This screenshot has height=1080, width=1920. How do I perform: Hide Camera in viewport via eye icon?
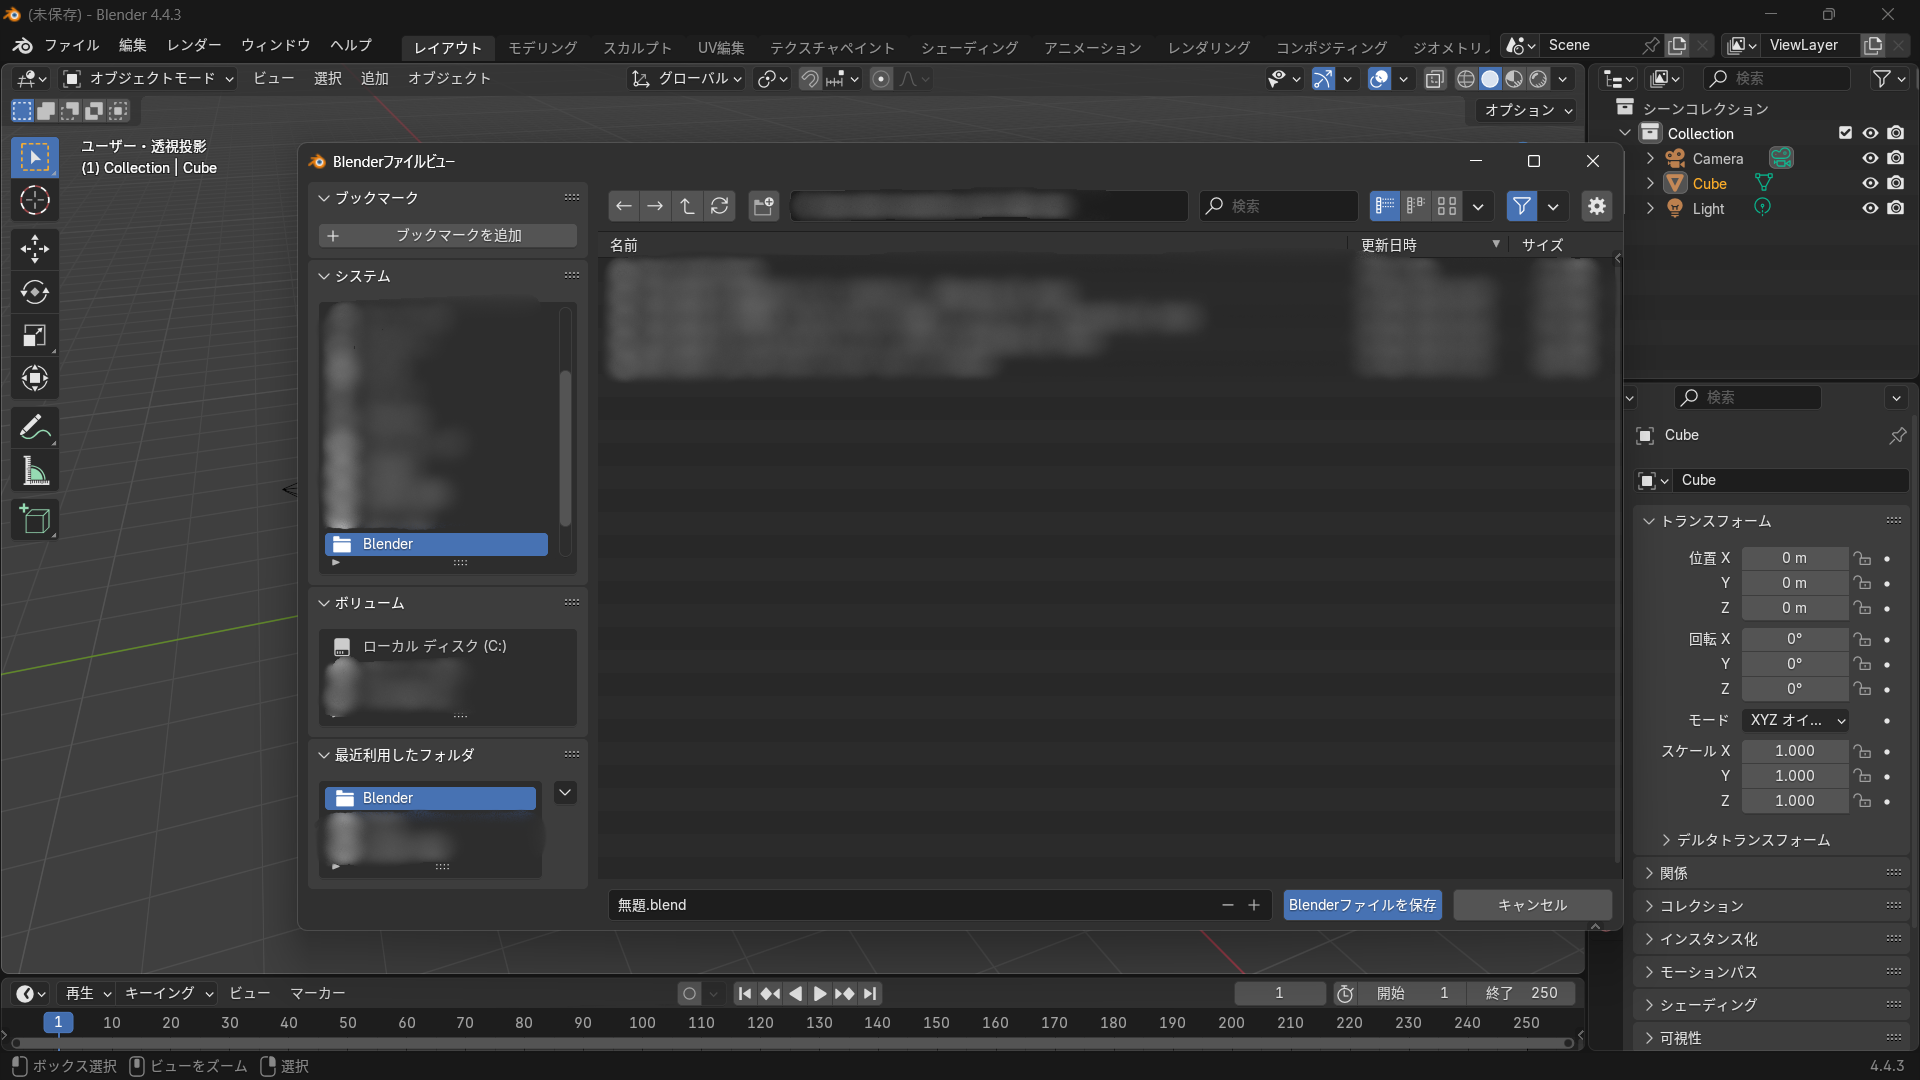(x=1870, y=158)
